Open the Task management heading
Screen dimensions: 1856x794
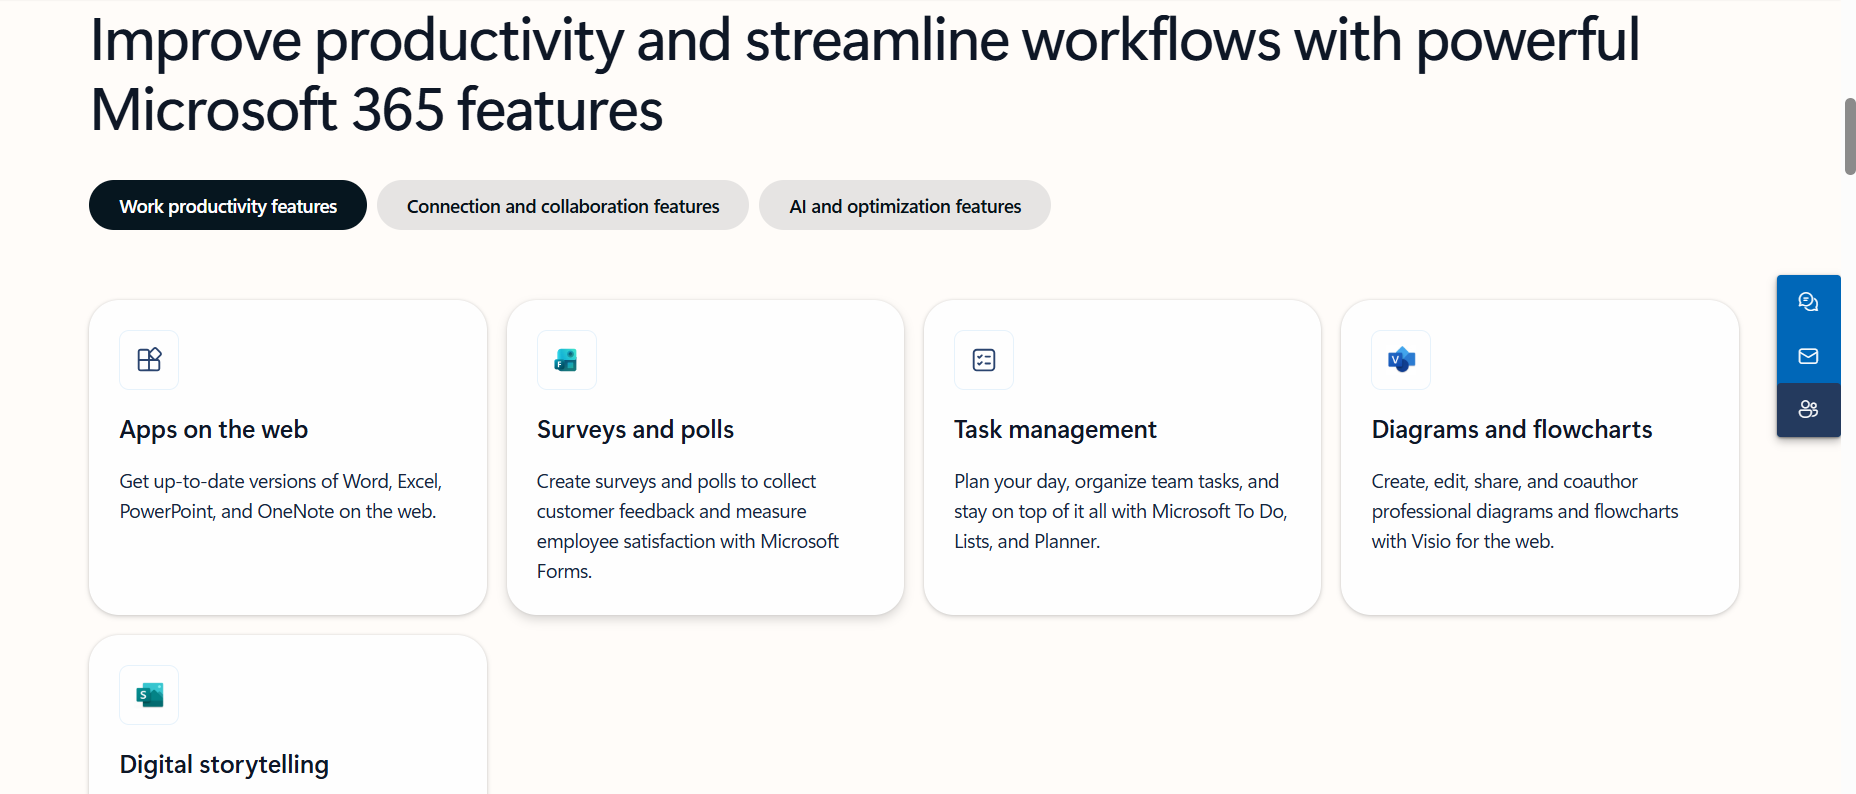[1055, 429]
